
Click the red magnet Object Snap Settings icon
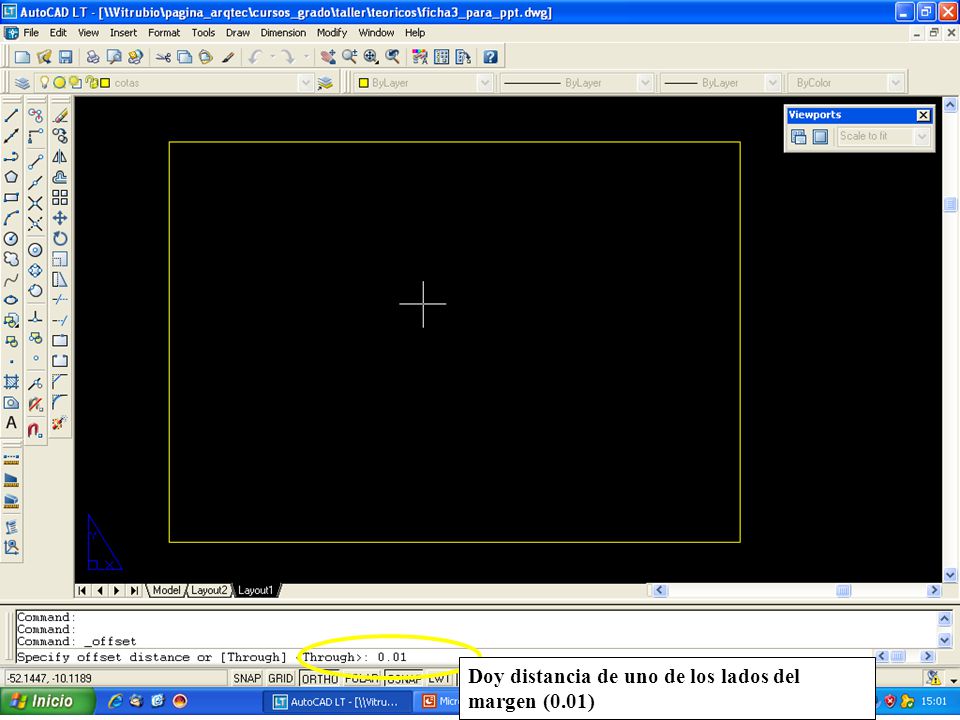pyautogui.click(x=36, y=430)
